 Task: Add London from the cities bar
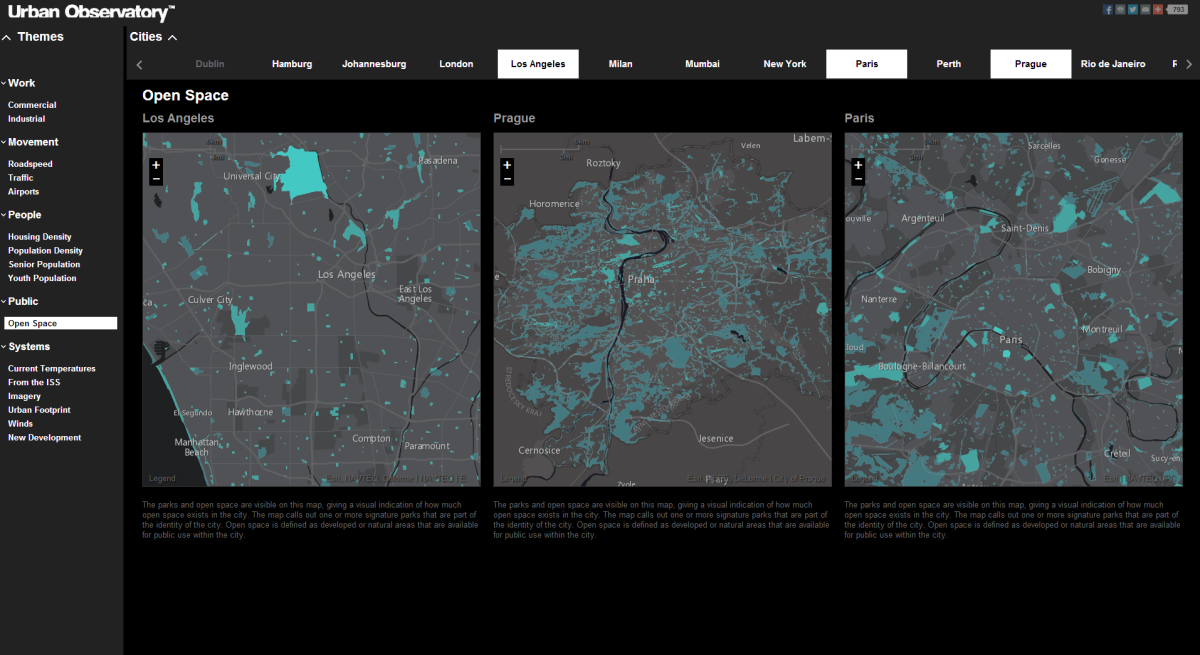tap(456, 64)
